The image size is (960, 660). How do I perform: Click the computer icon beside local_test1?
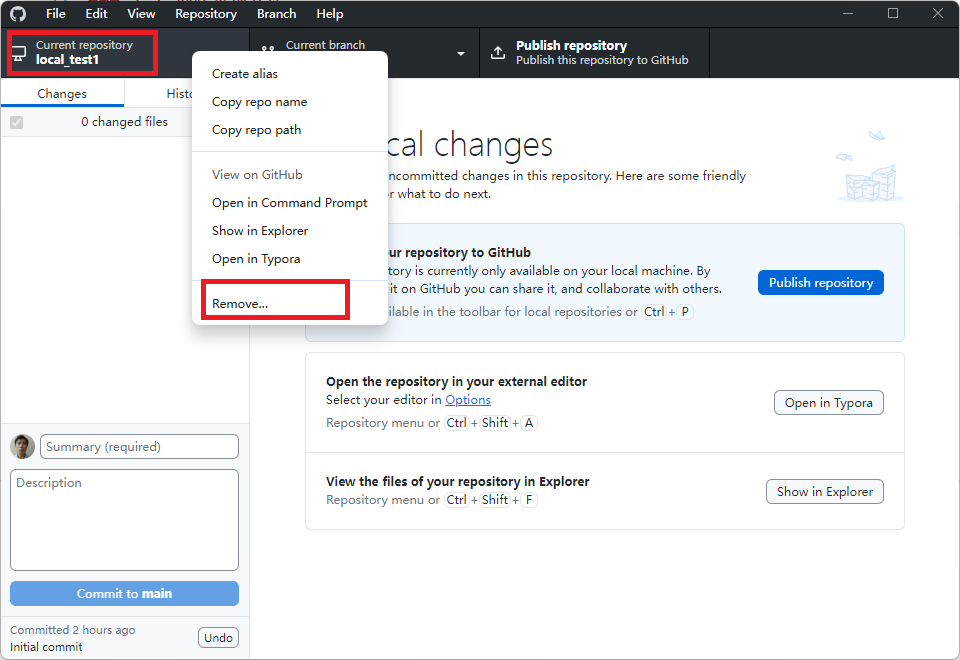(x=19, y=53)
